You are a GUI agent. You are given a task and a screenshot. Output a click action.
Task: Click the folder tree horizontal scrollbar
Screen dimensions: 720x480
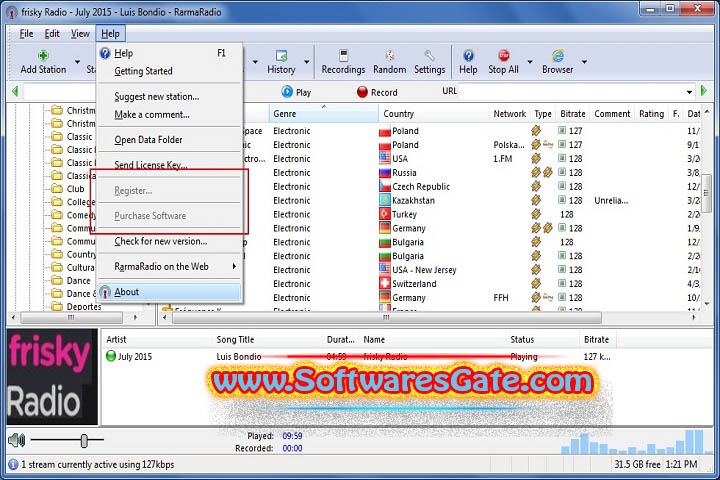point(71,317)
